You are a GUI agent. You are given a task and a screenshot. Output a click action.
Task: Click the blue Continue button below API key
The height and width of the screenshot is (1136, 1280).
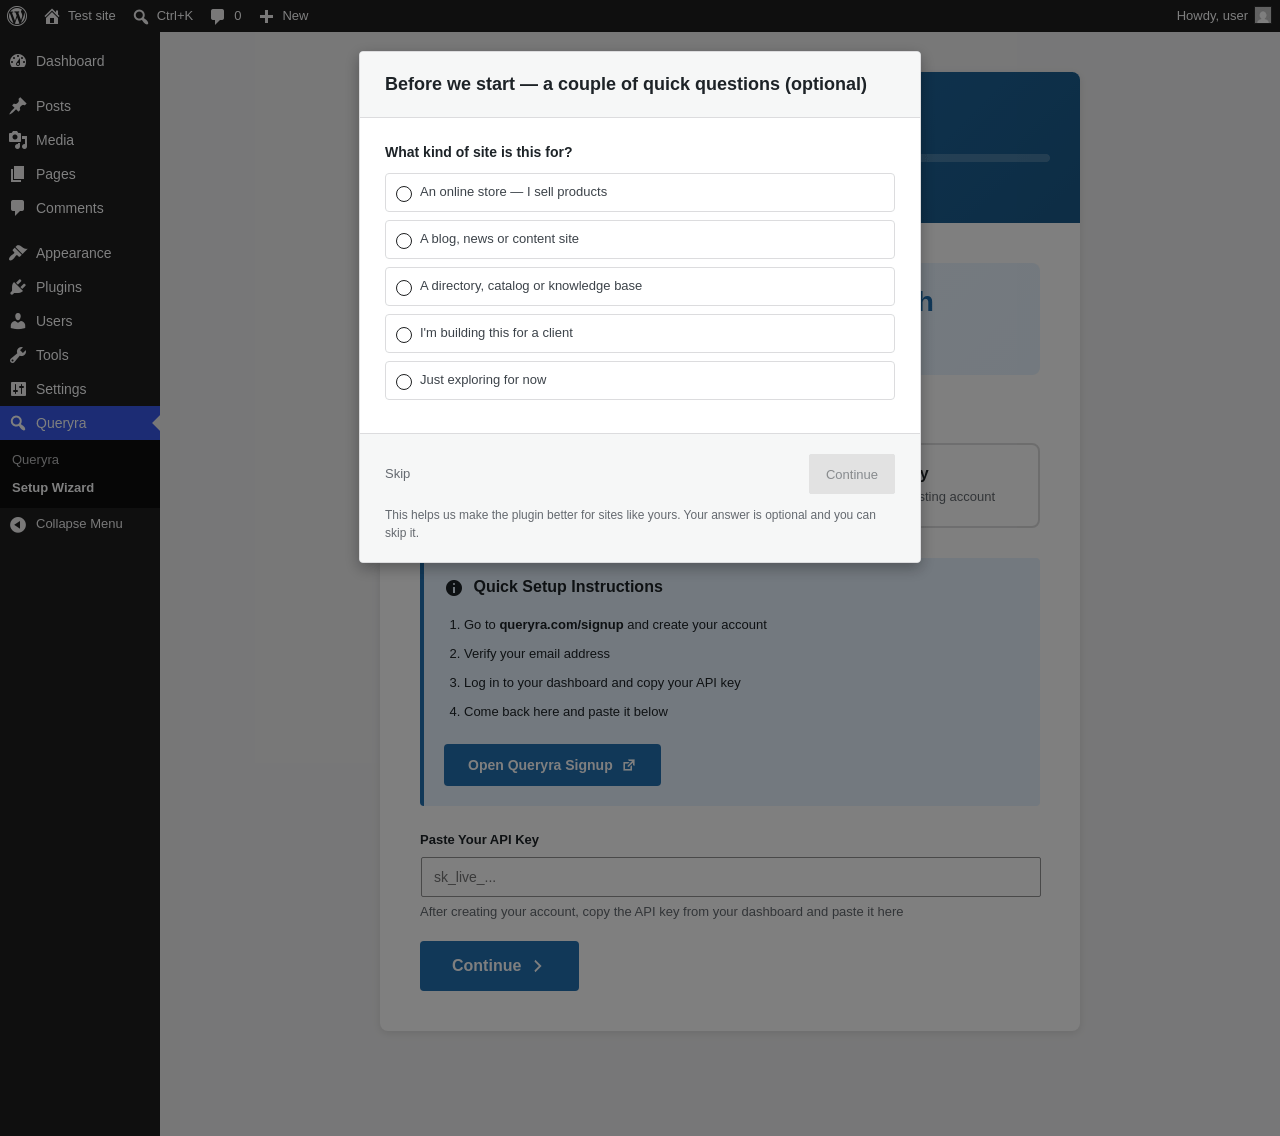click(x=499, y=966)
